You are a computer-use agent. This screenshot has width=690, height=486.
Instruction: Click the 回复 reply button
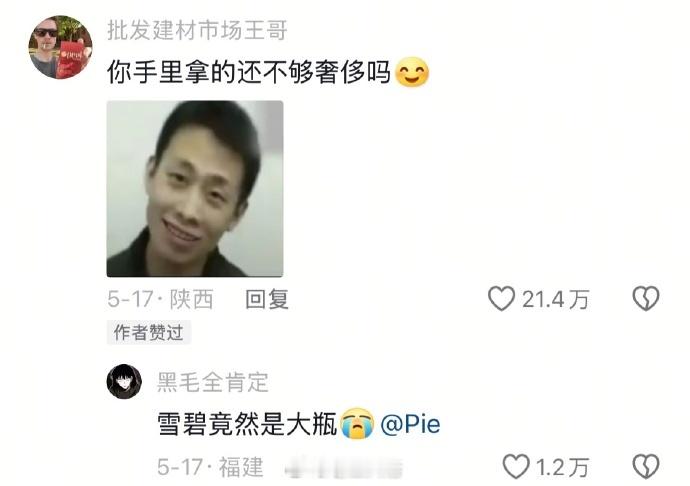tap(267, 299)
